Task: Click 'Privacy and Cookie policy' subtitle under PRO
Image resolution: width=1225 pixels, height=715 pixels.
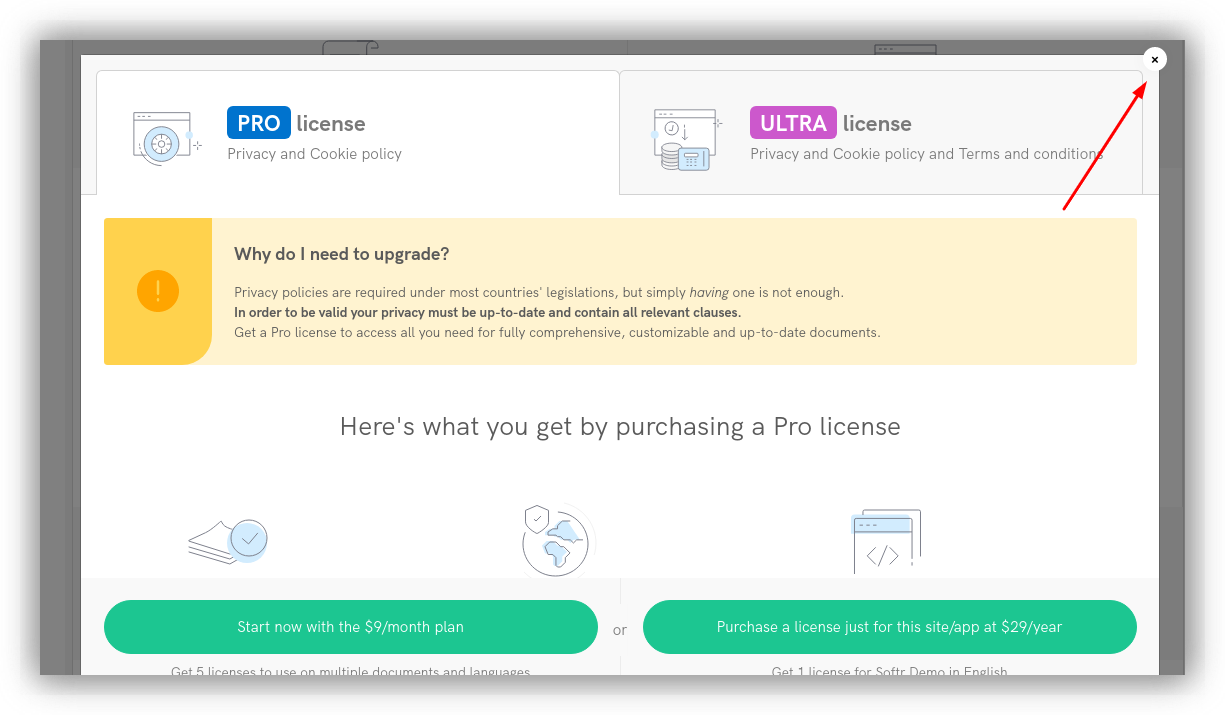Action: click(x=315, y=154)
